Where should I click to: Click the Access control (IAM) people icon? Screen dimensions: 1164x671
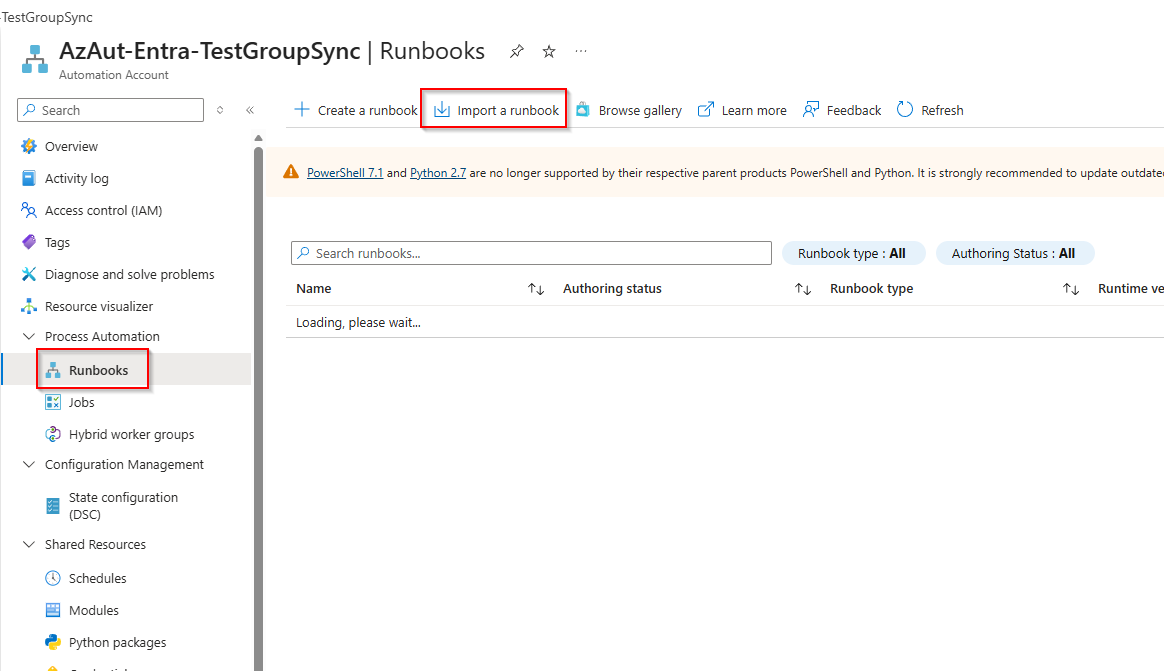29,210
